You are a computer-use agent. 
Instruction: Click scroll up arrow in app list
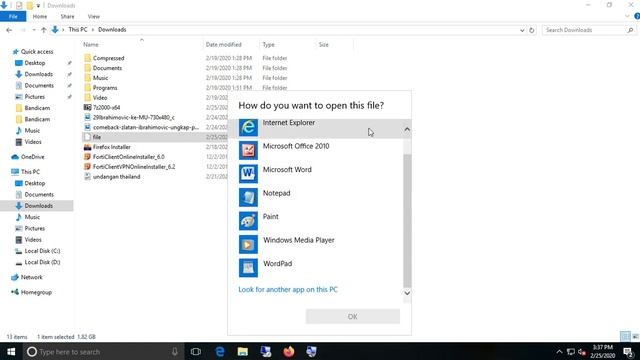click(407, 129)
